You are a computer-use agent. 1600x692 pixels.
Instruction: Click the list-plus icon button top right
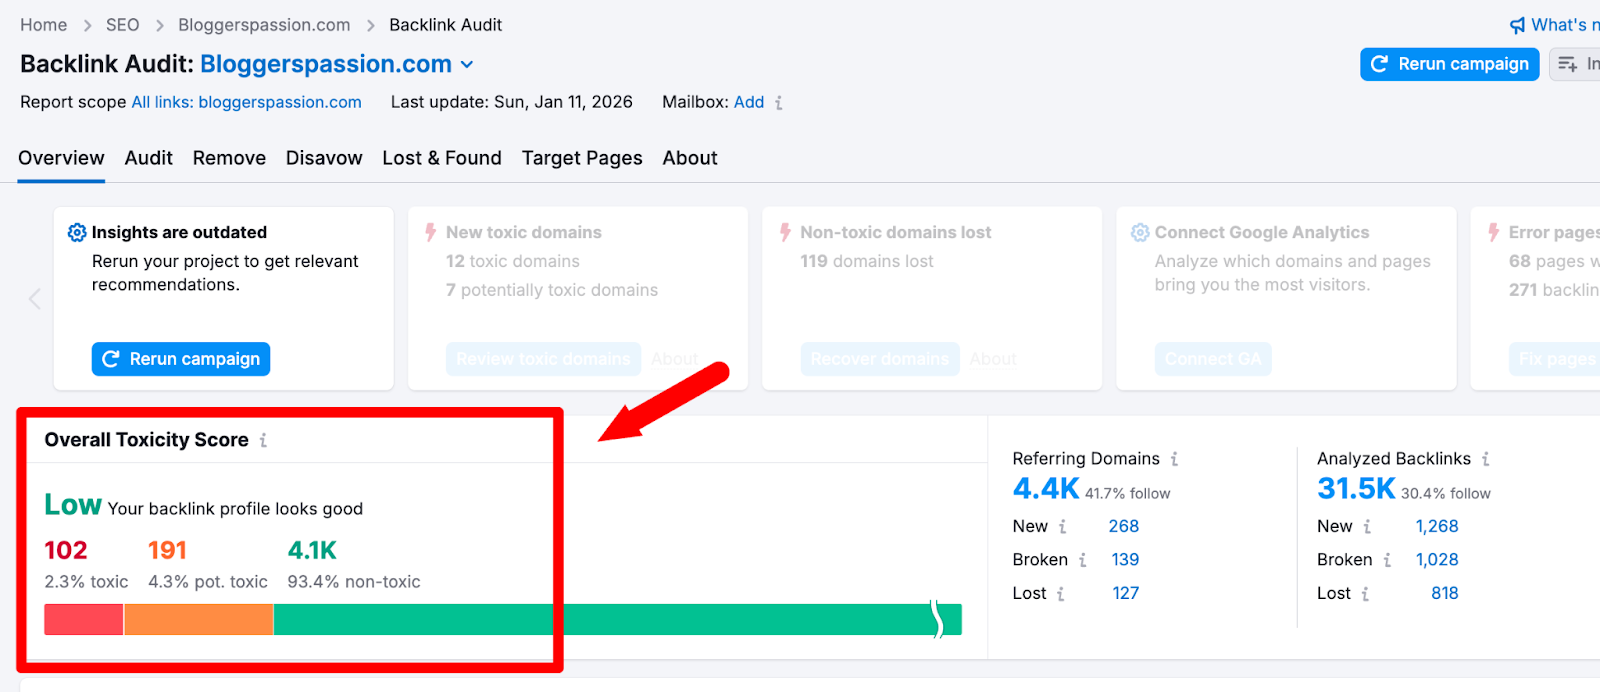[1567, 64]
